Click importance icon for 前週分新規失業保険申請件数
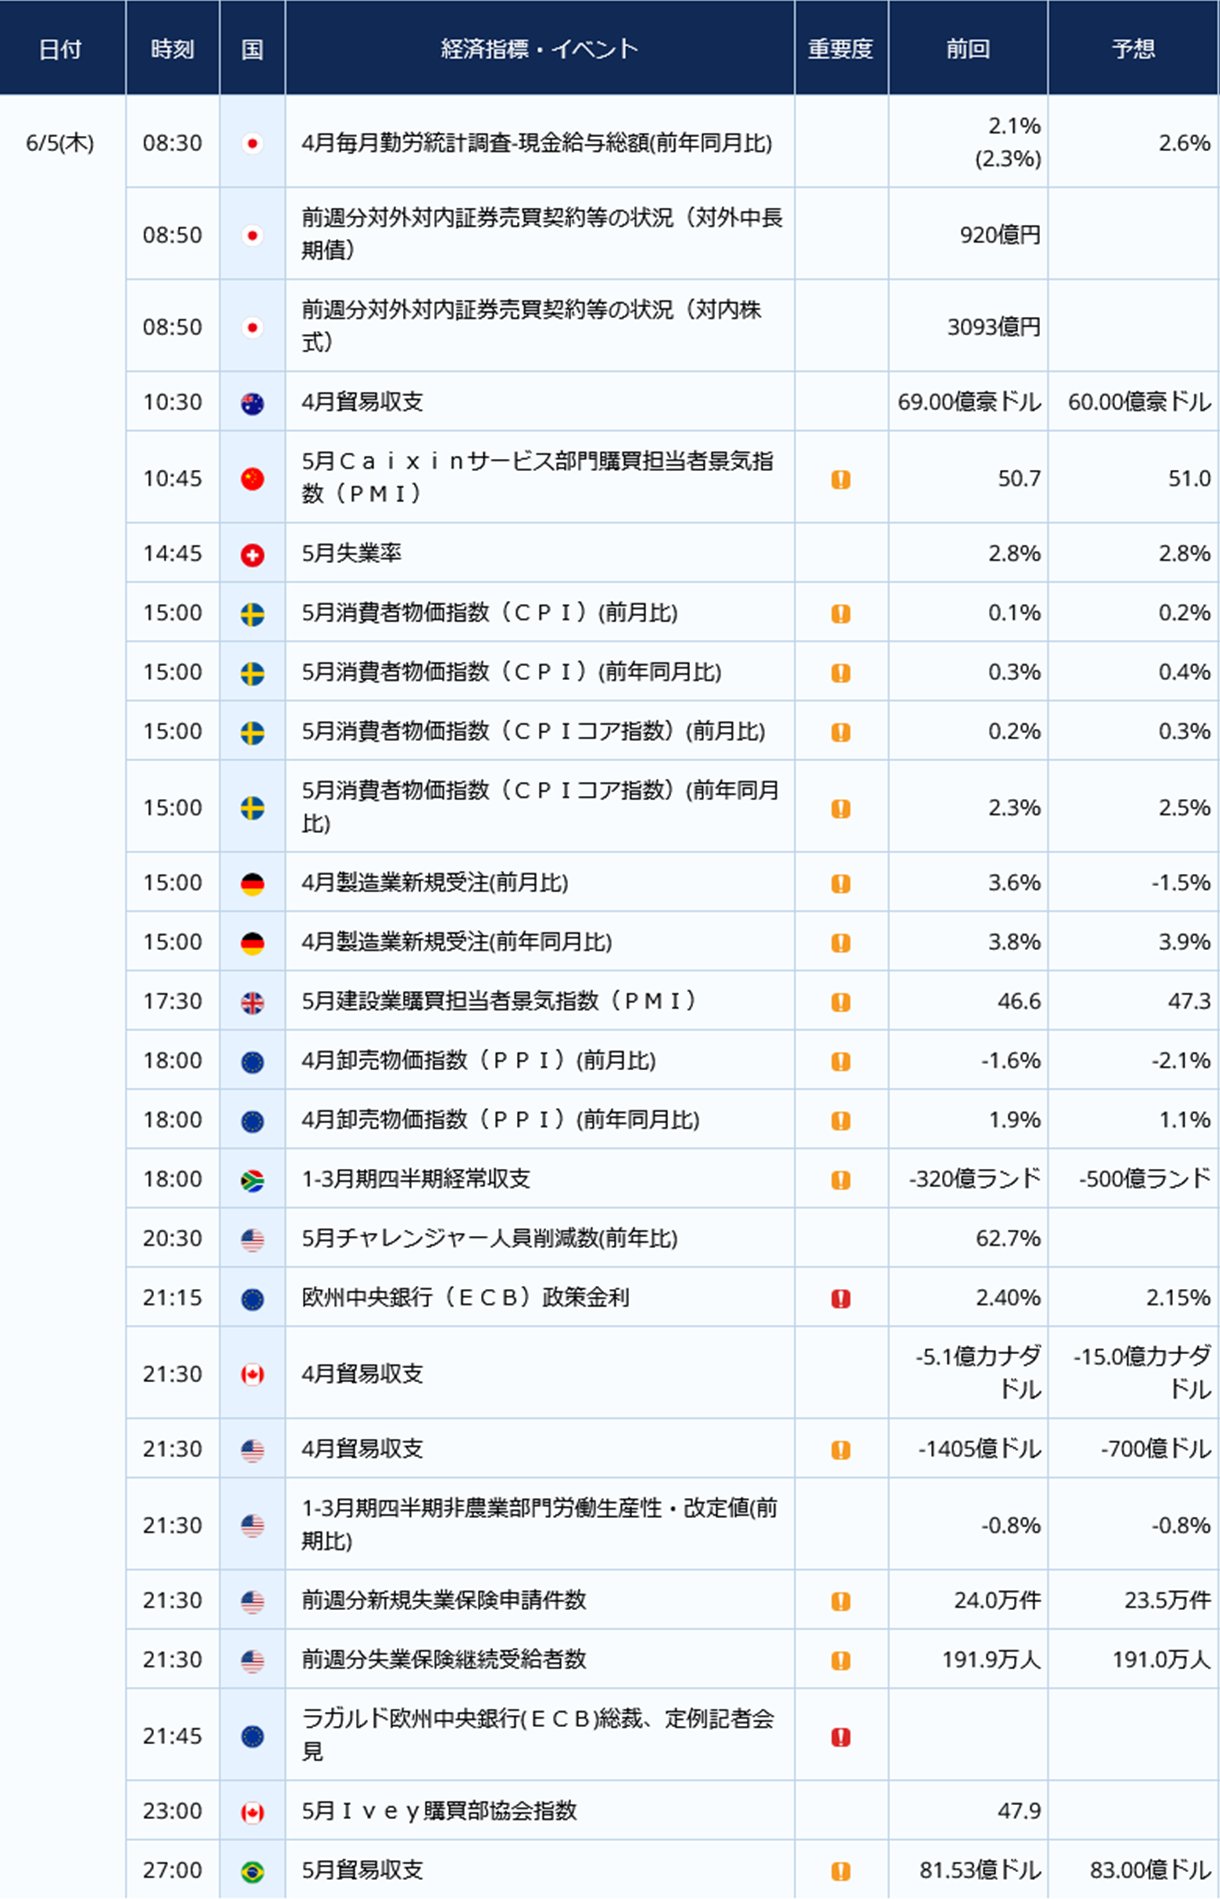This screenshot has height=1899, width=1220. coord(841,1601)
